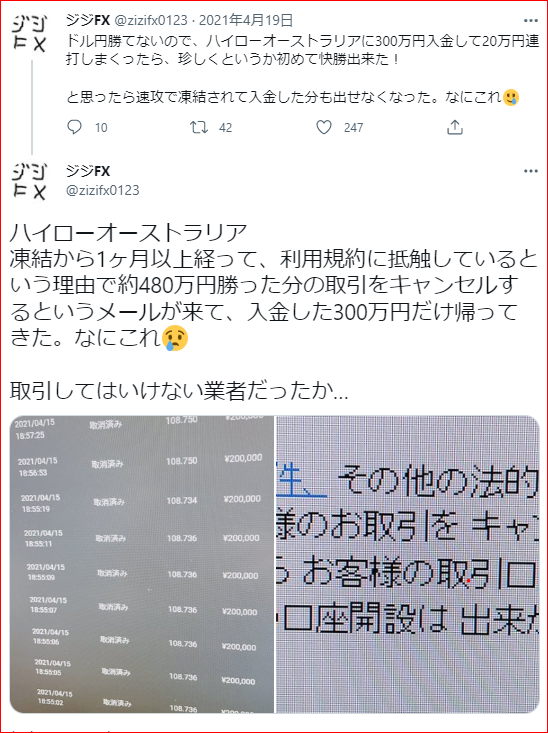Open ジジFX avatar on the second tweet
The height and width of the screenshot is (733, 548).
(x=29, y=181)
